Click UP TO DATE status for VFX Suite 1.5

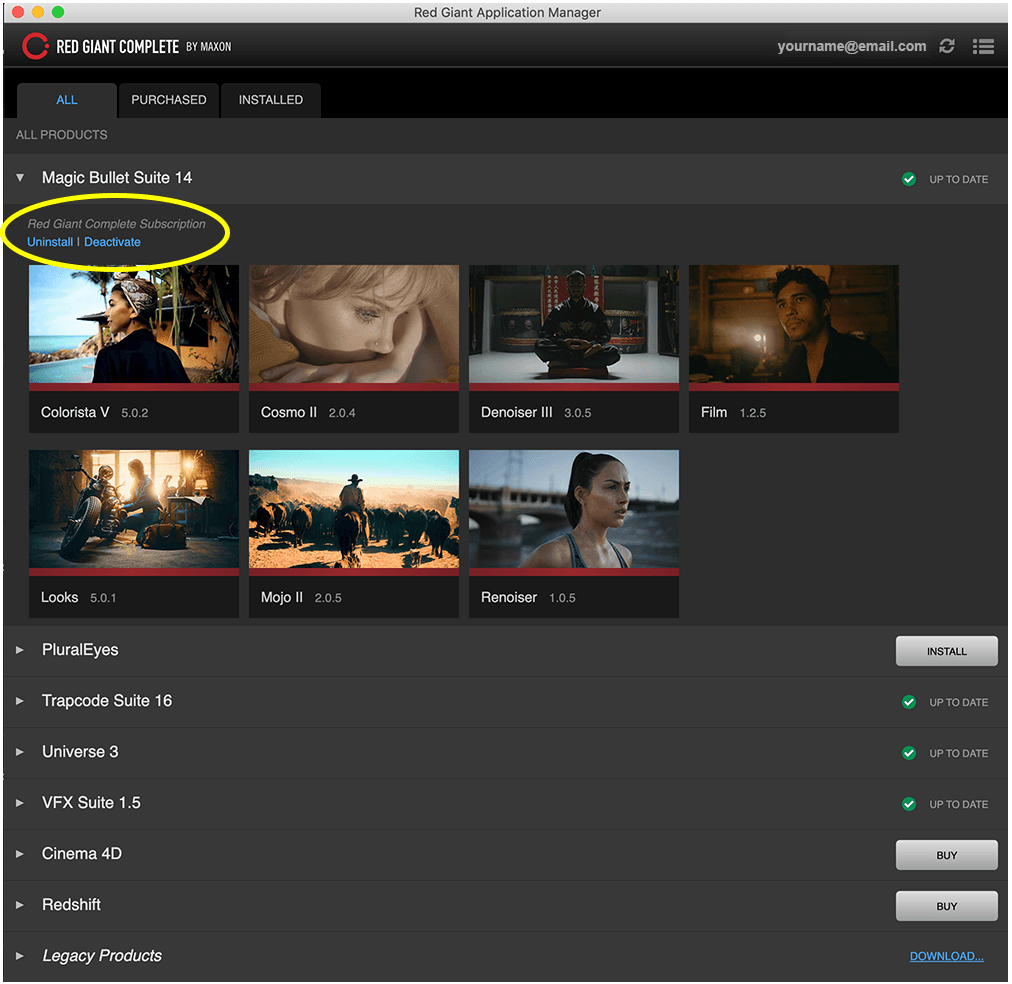(958, 804)
